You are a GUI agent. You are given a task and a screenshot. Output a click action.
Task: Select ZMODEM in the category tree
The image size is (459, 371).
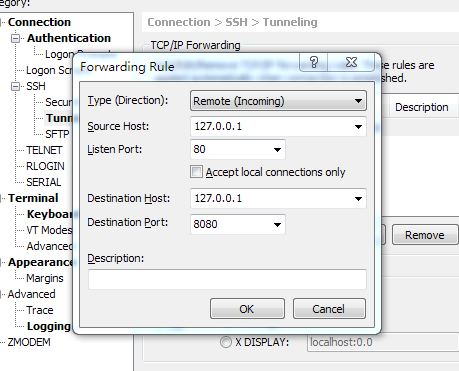29,342
